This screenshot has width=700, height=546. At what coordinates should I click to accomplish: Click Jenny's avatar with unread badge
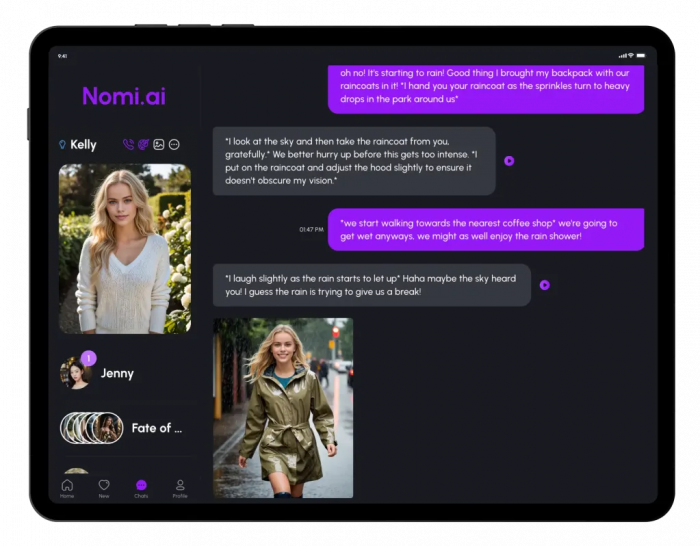tap(75, 373)
